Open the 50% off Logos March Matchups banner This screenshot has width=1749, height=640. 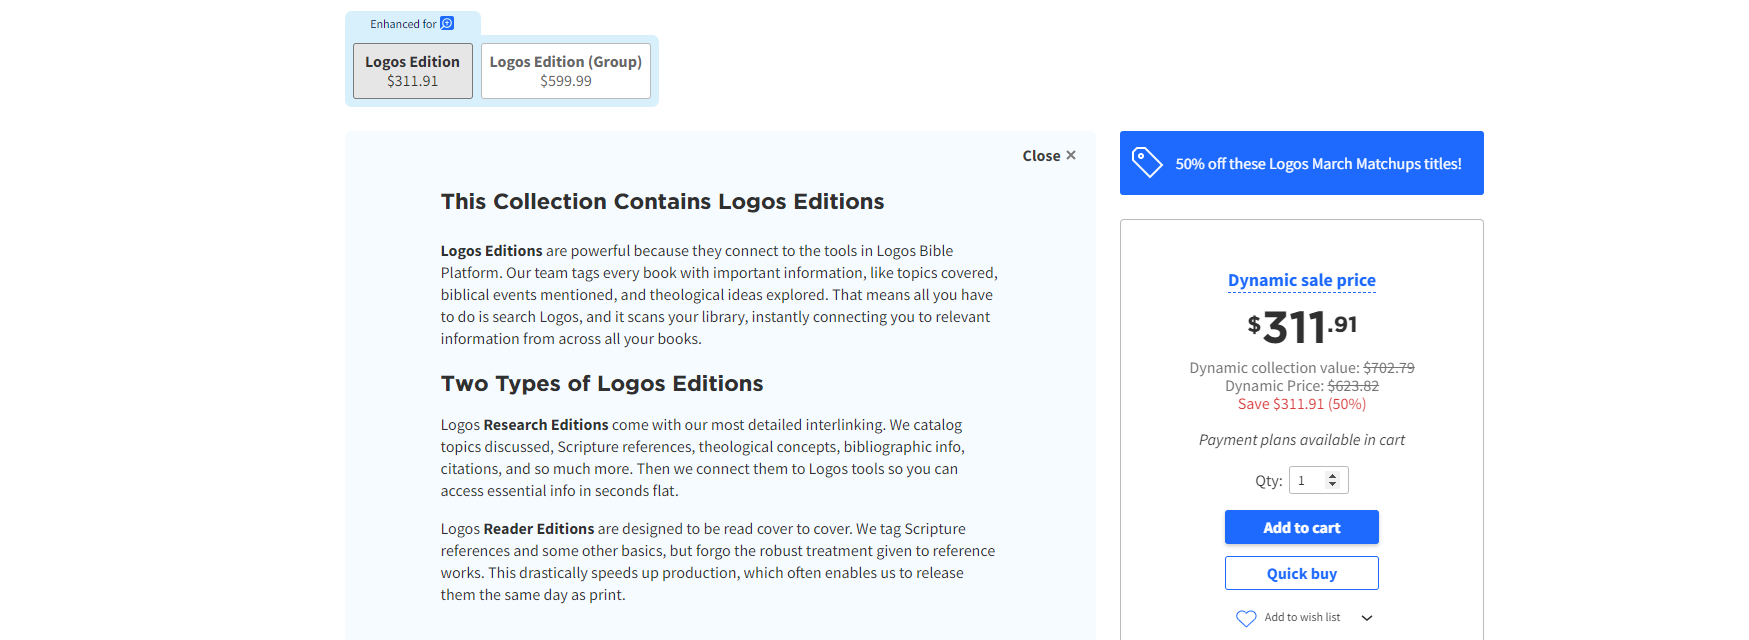1301,163
